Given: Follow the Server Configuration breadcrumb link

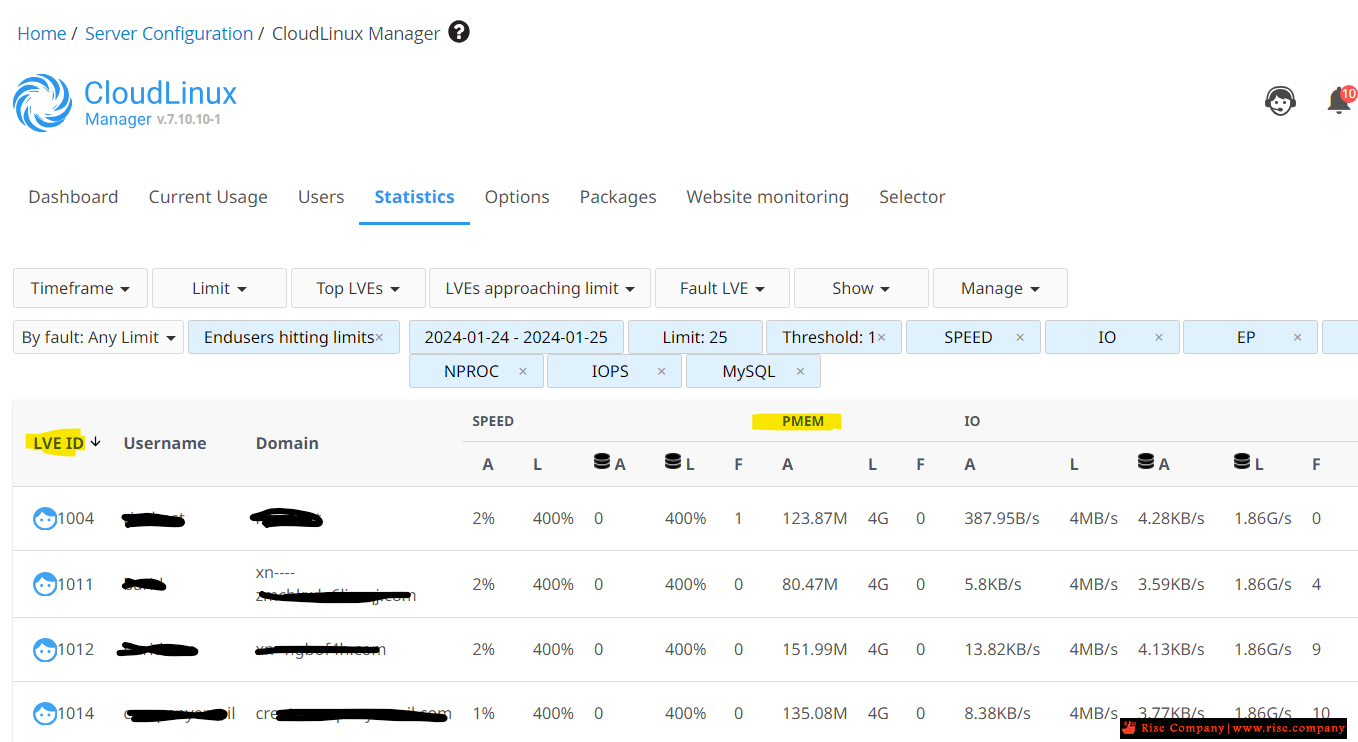Looking at the screenshot, I should click(x=169, y=33).
